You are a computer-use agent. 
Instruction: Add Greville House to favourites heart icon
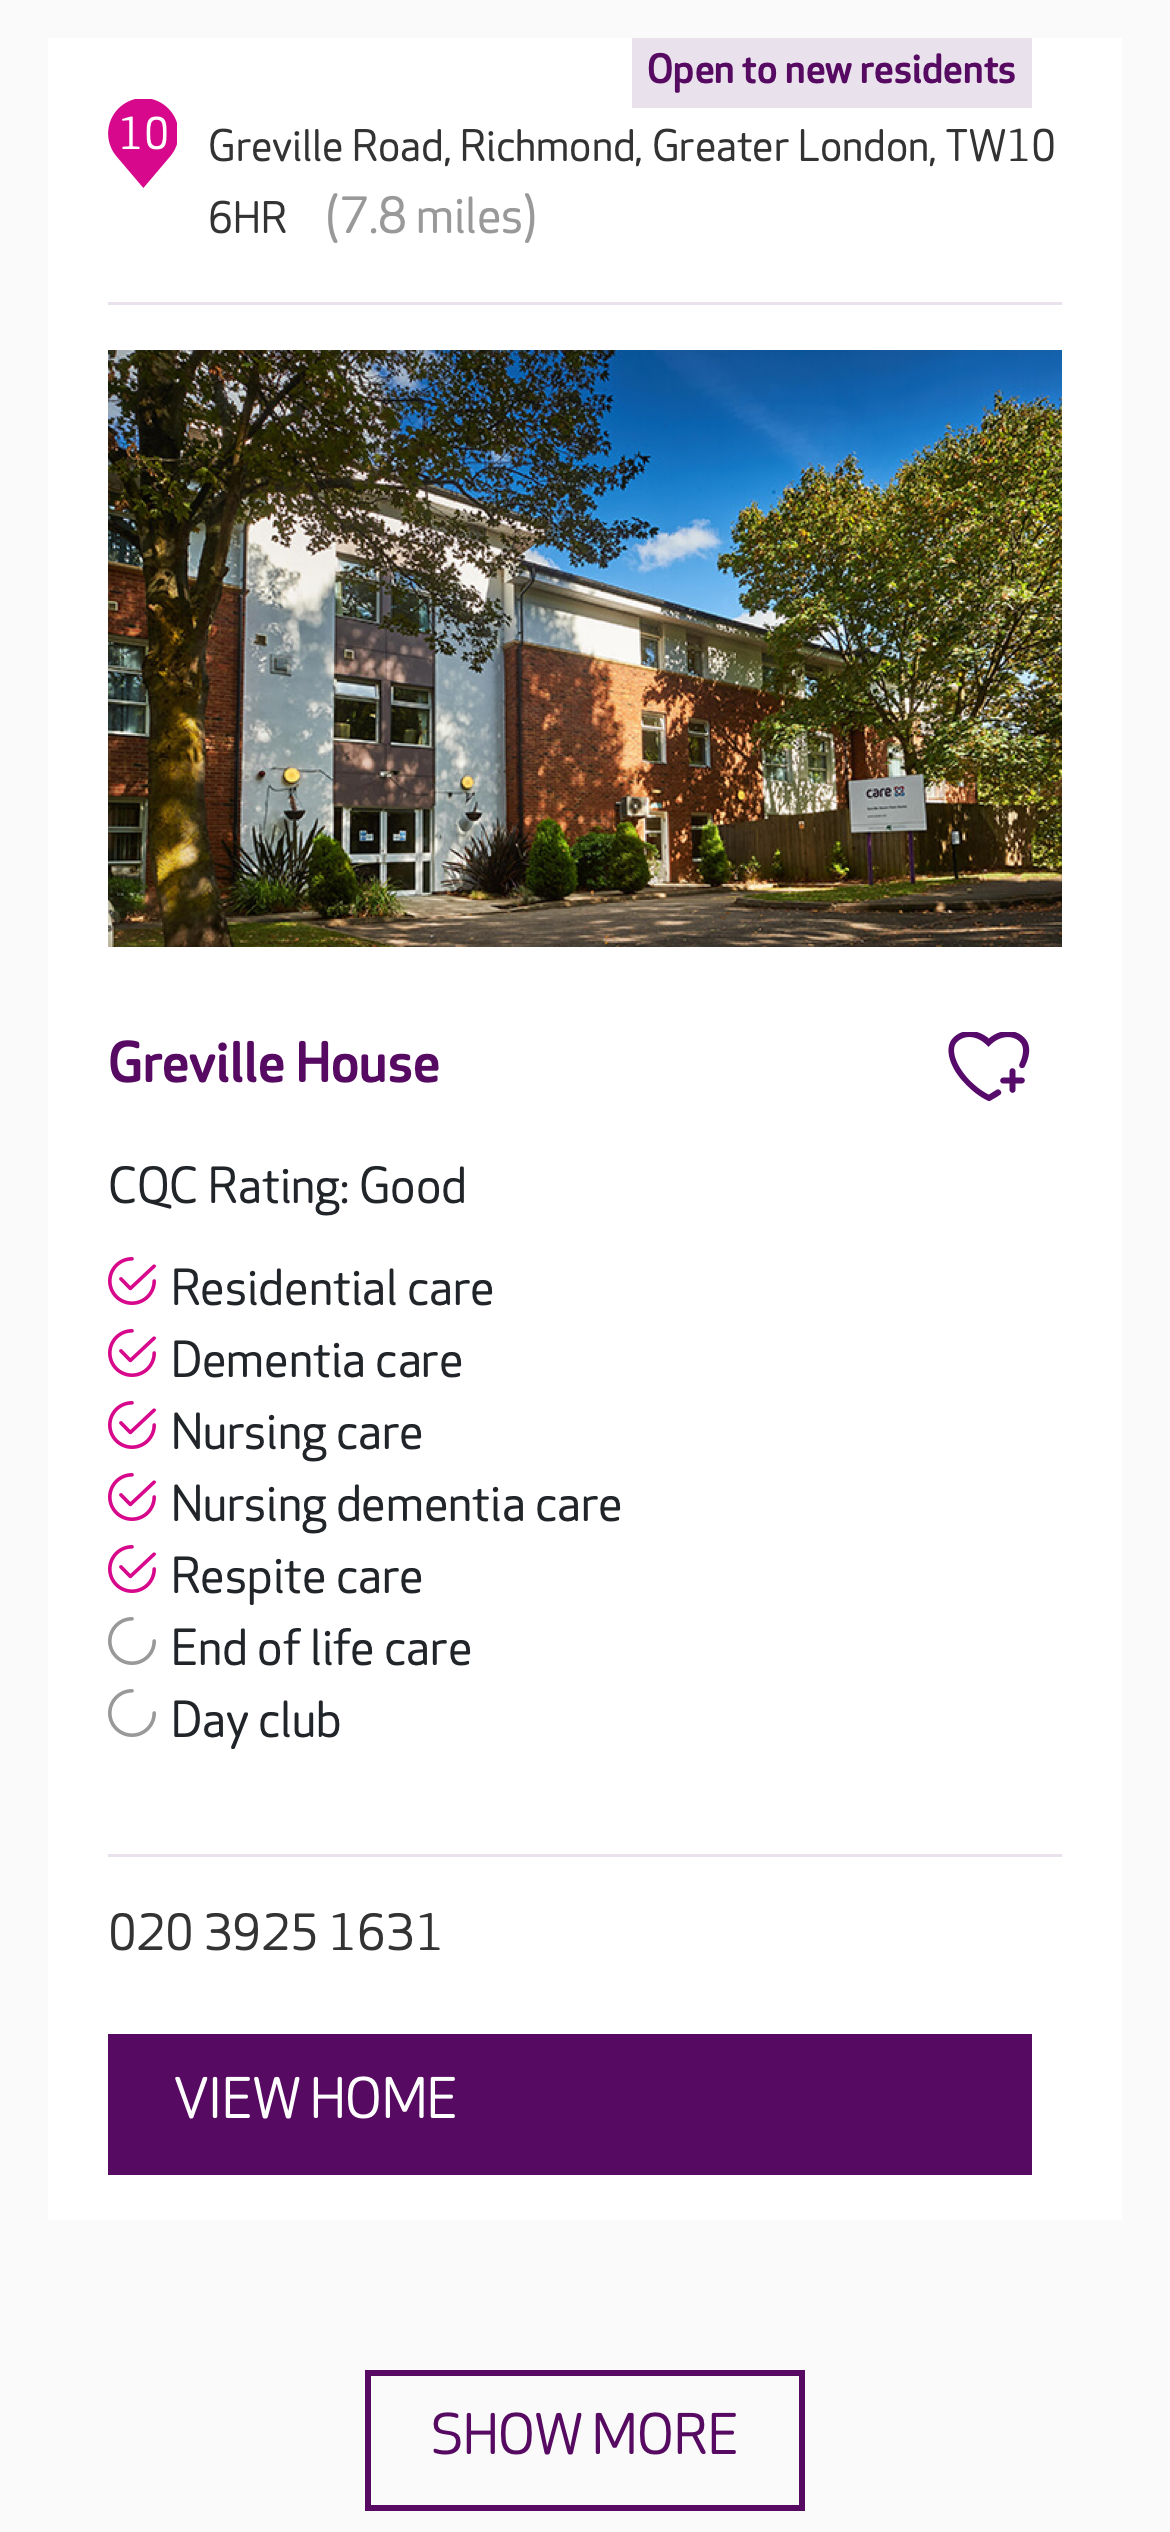click(988, 1065)
